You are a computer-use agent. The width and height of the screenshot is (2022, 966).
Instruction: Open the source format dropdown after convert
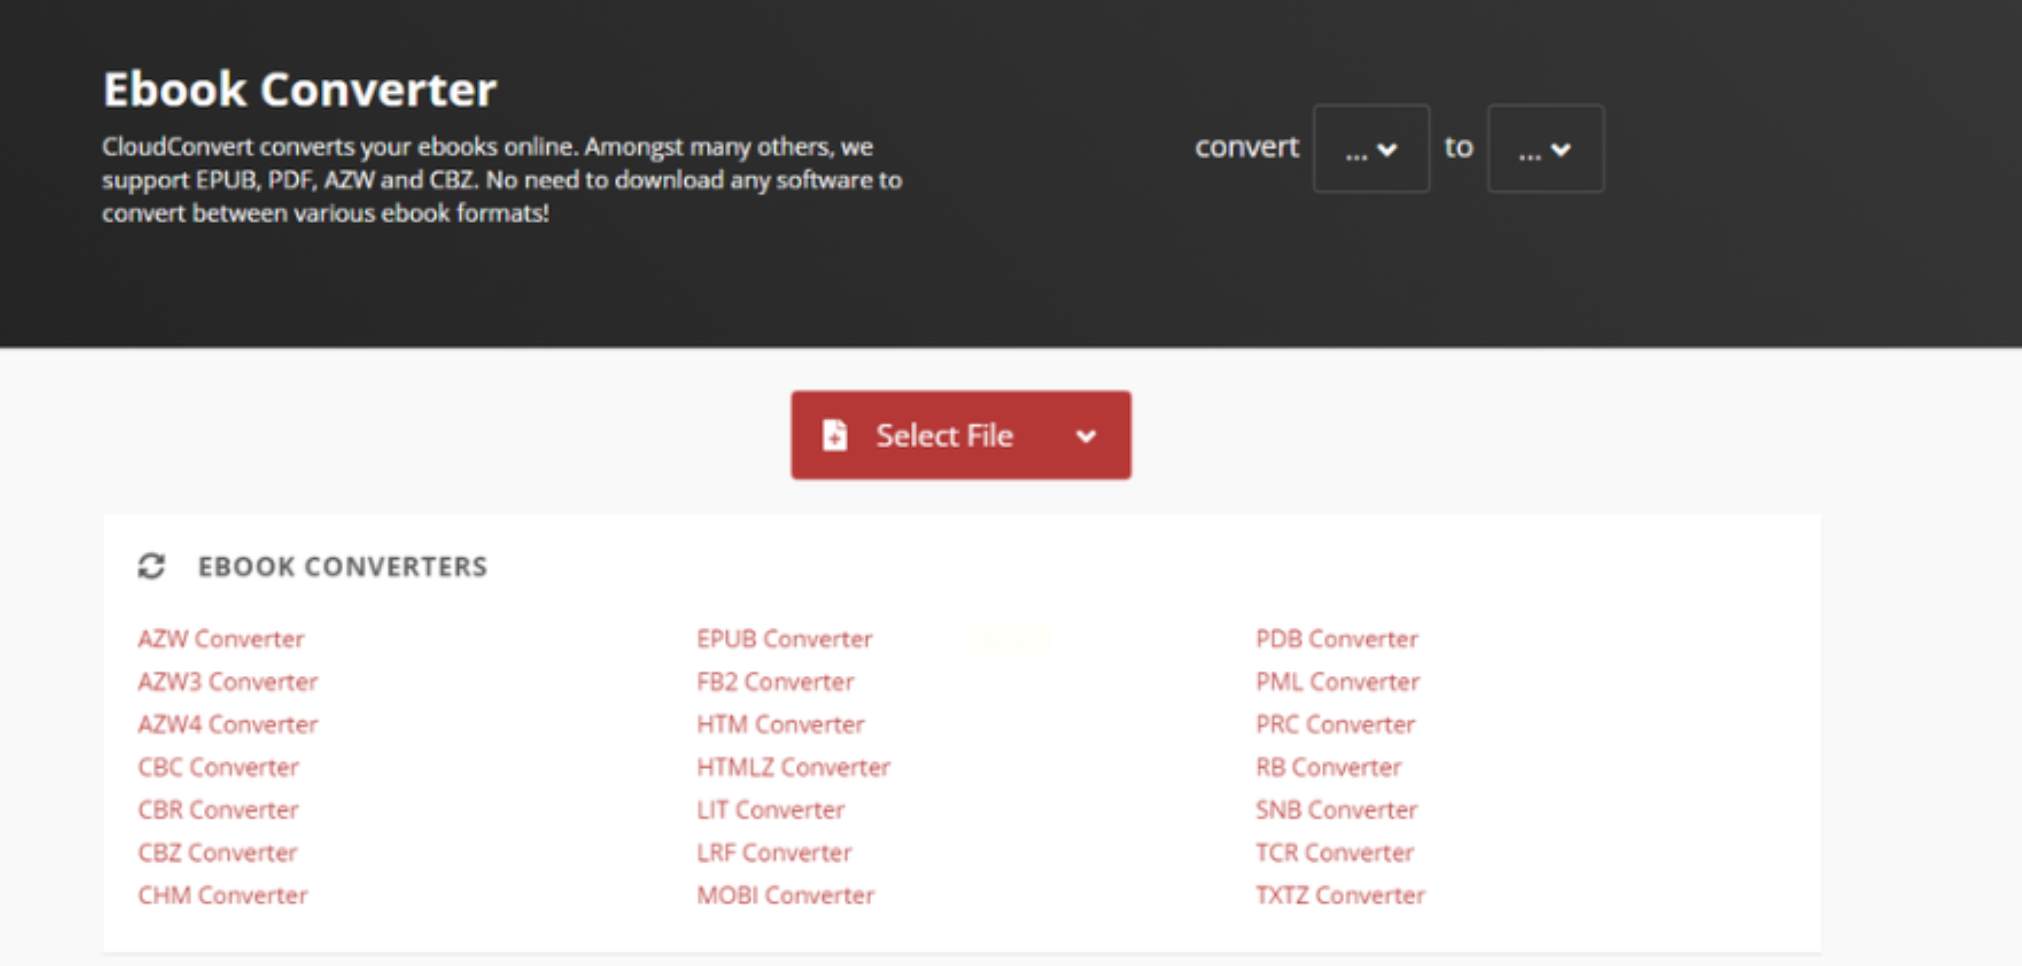(1371, 148)
